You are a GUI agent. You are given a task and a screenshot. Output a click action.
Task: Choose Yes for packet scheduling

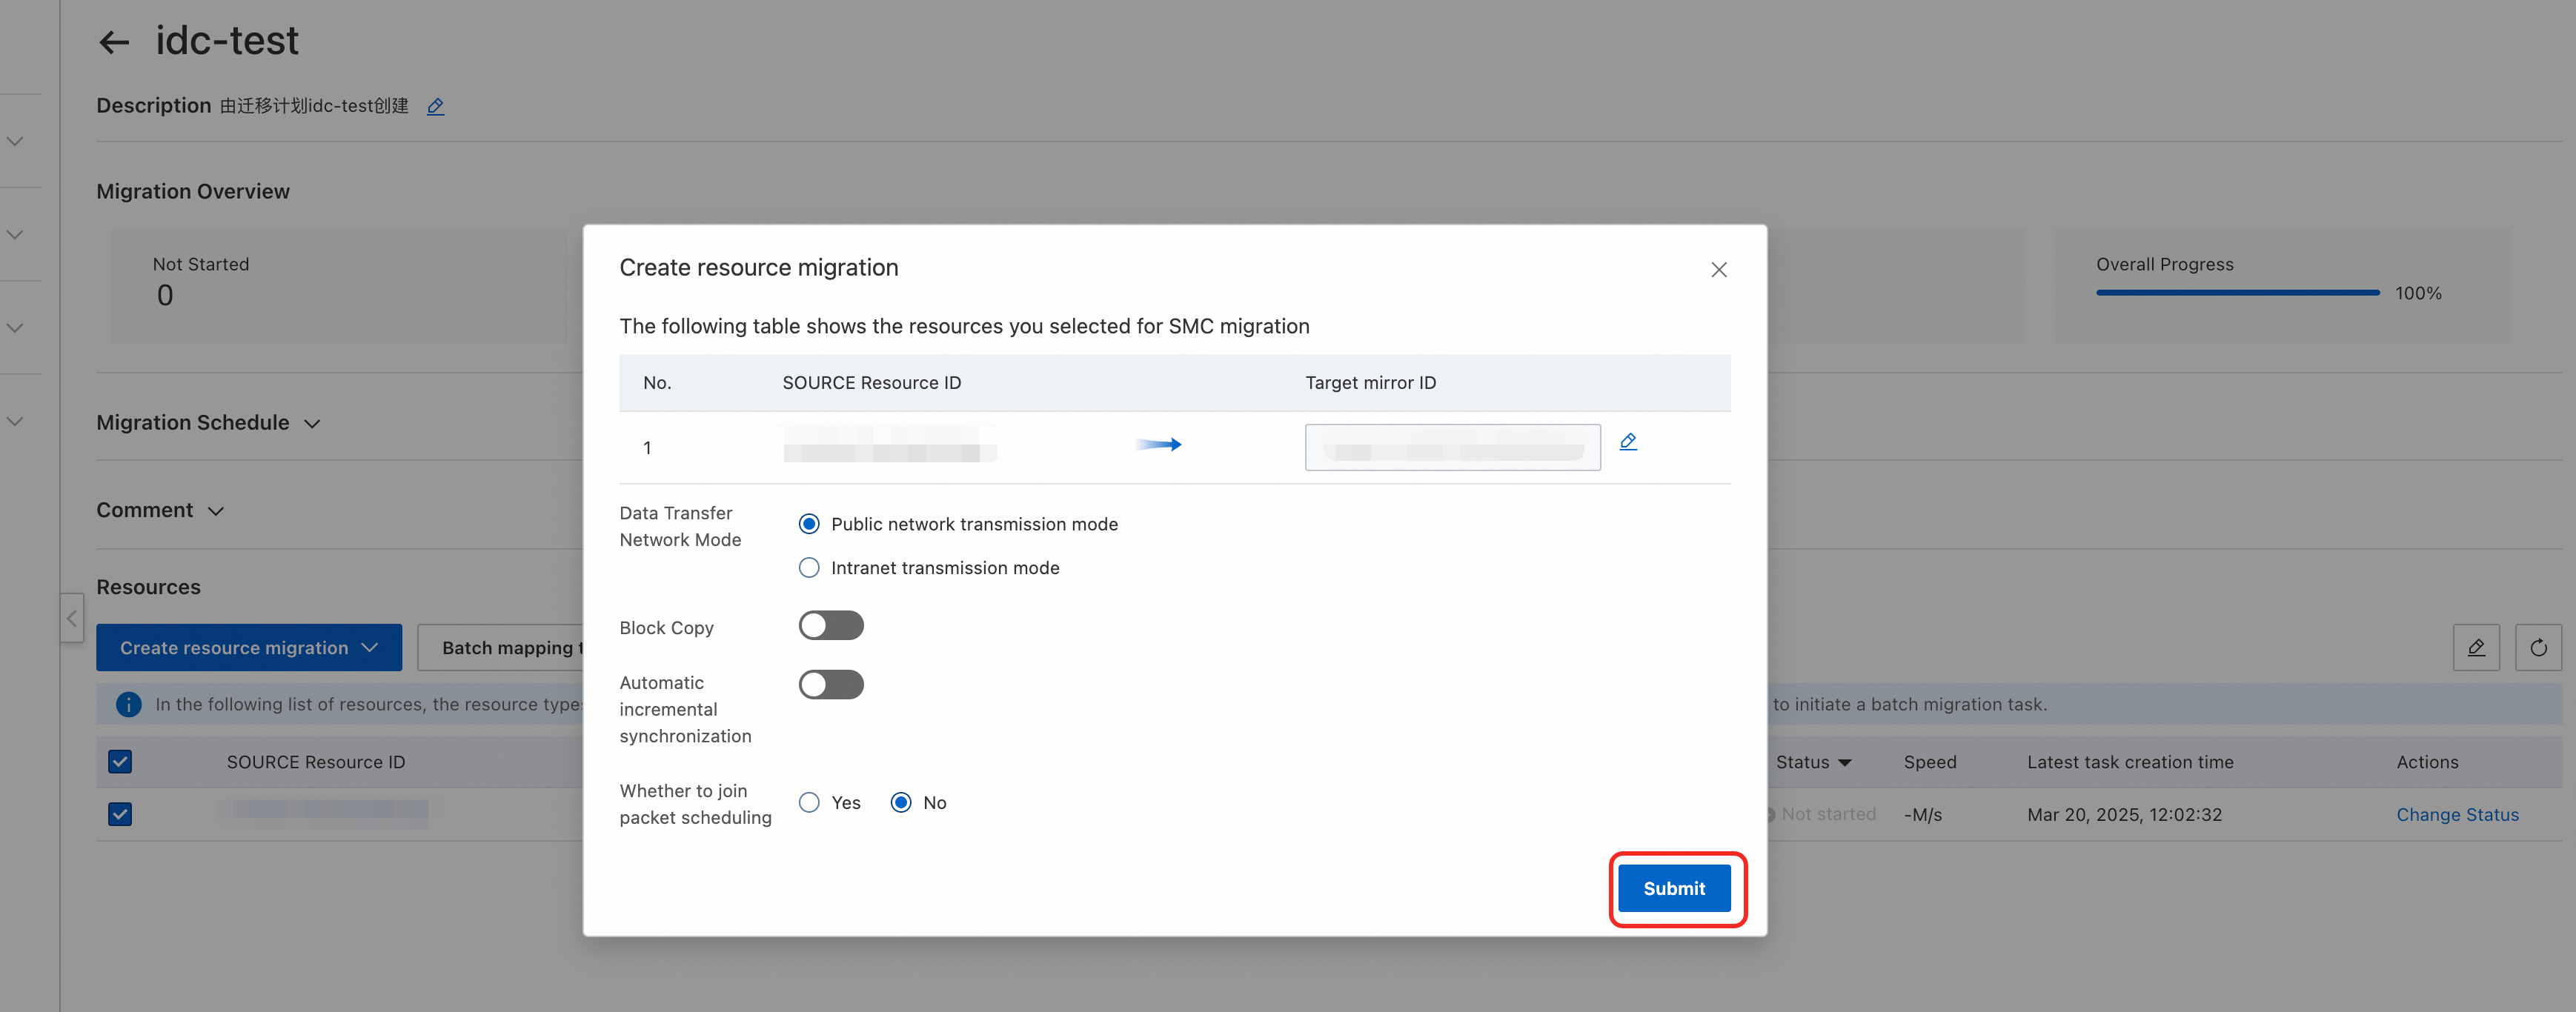point(809,802)
